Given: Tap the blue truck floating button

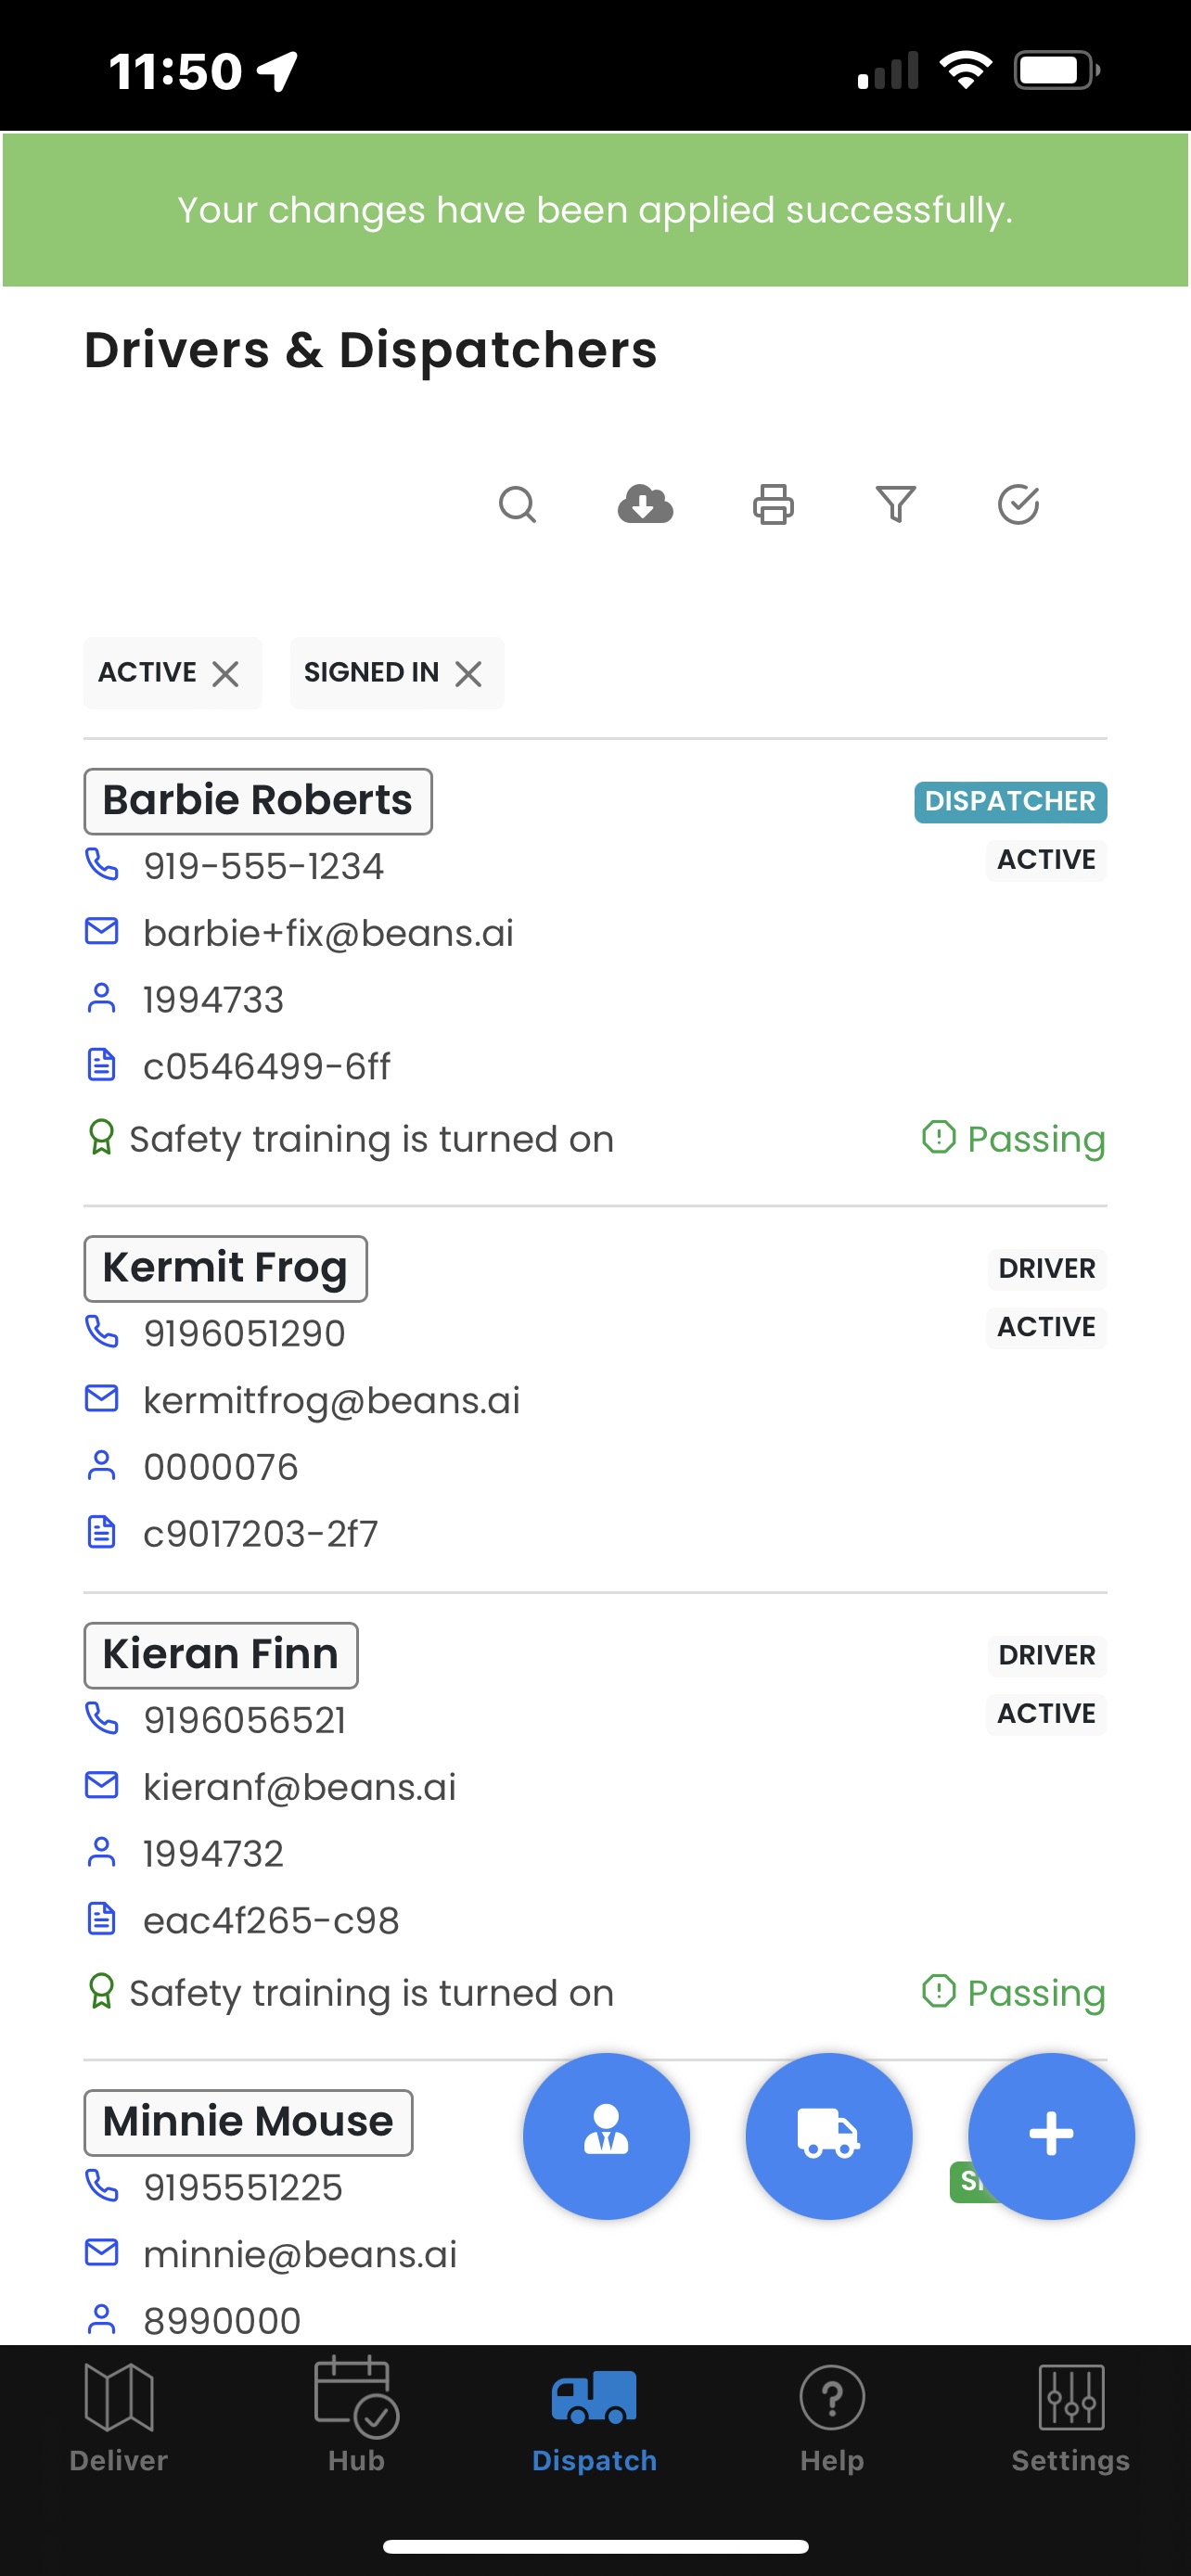Looking at the screenshot, I should (x=828, y=2136).
